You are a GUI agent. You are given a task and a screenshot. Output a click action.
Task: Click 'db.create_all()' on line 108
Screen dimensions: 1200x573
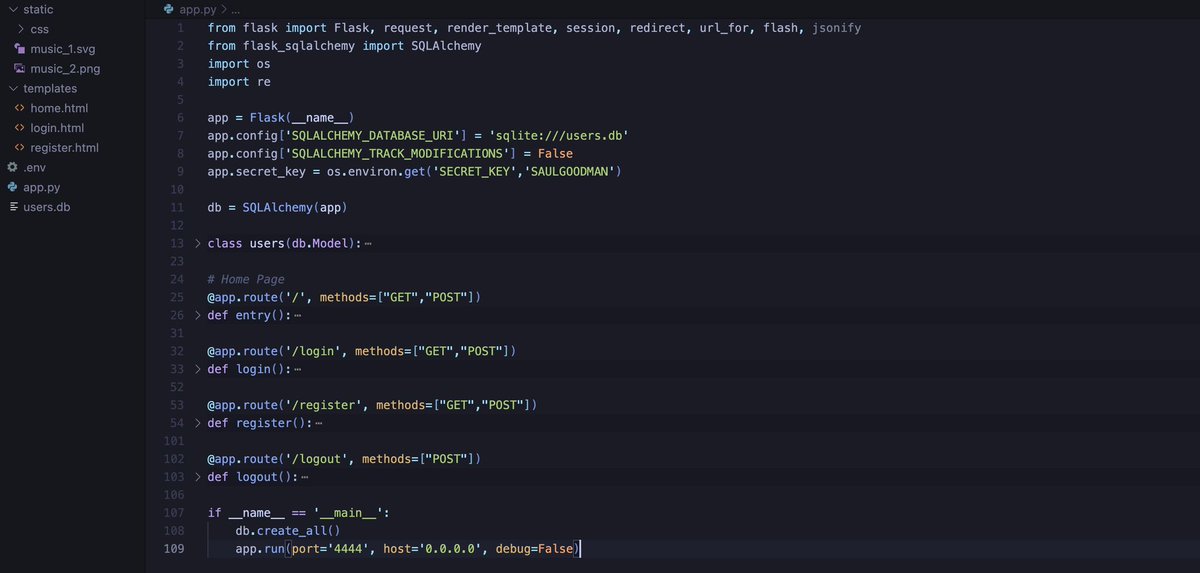288,531
